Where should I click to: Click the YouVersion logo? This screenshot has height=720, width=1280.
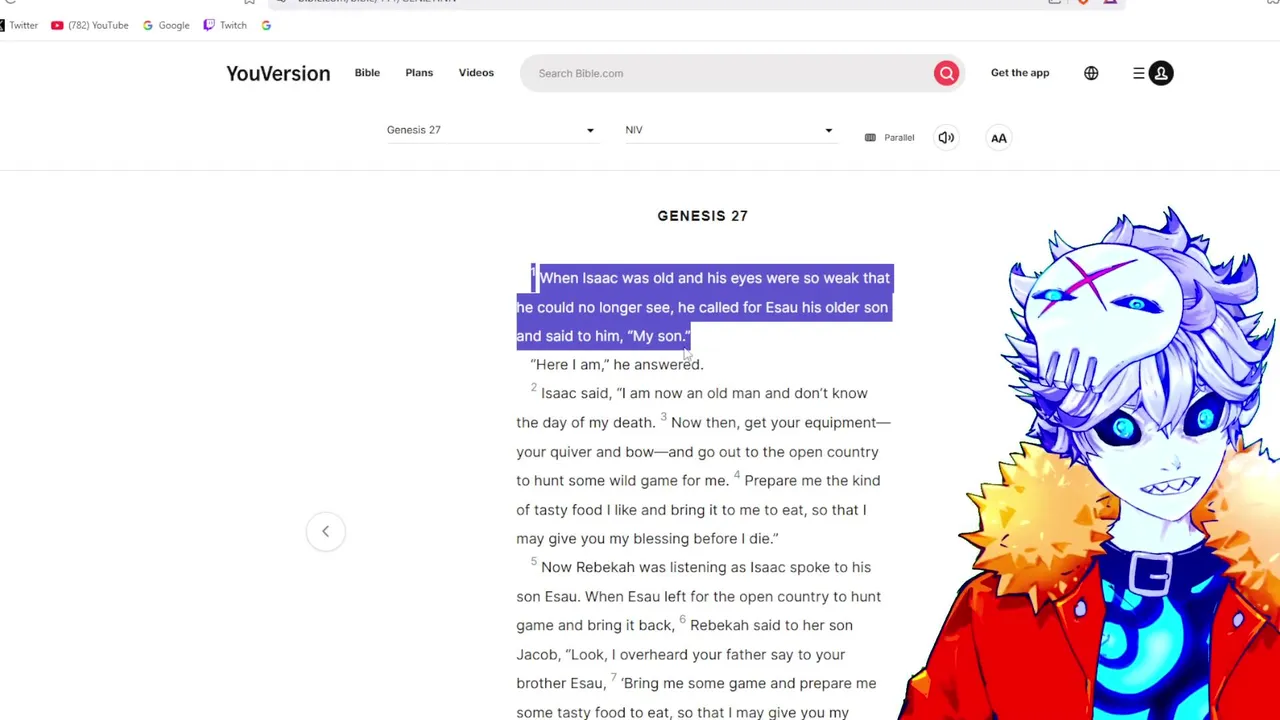coord(278,73)
